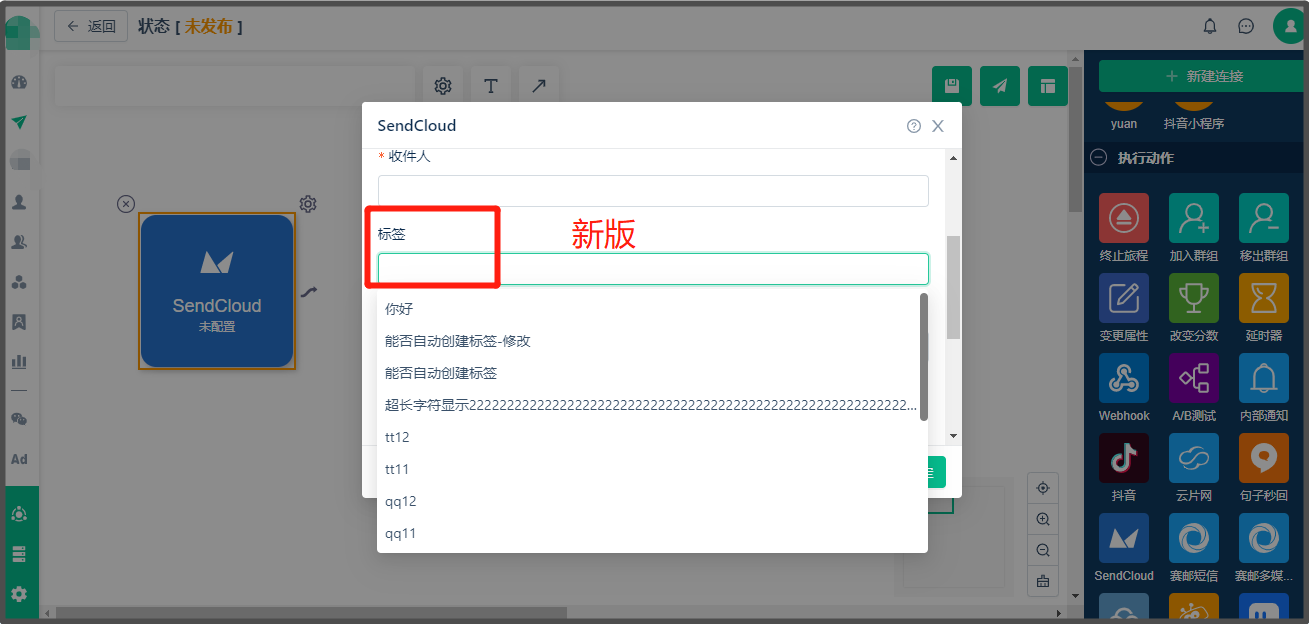
Task: Click the SendCloud dialog vertical scrollbar
Action: coord(953,287)
